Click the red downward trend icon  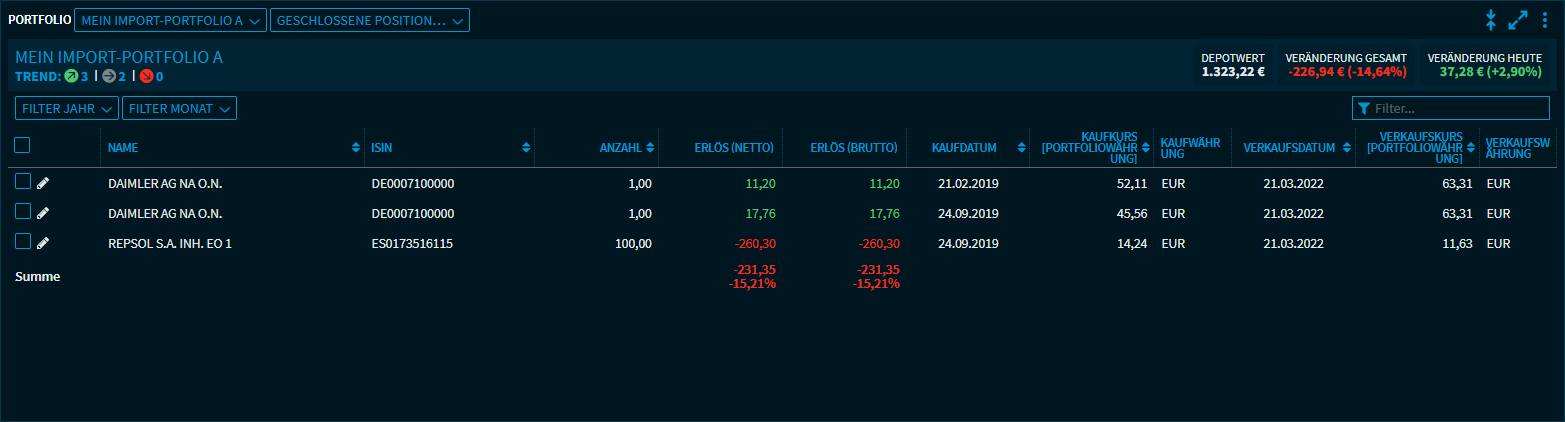click(x=146, y=76)
